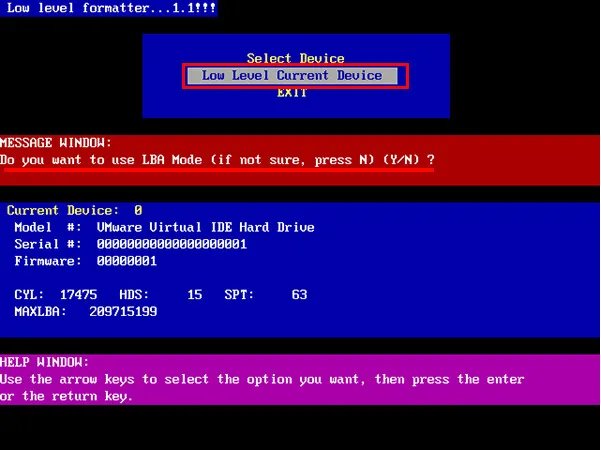Click the SPT value 63
Image resolution: width=601 pixels, height=450 pixels.
click(299, 295)
